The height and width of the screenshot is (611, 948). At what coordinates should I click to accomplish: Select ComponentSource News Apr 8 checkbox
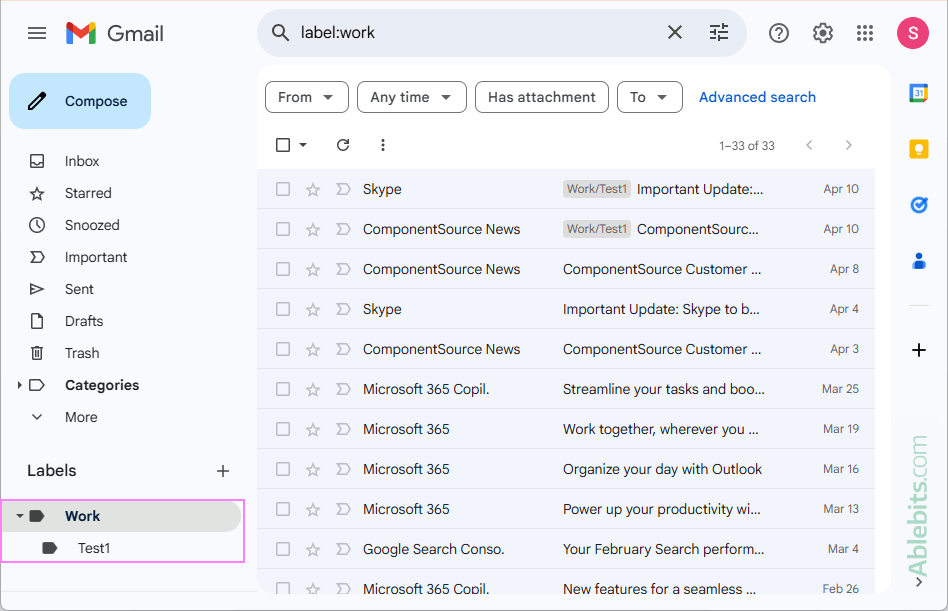282,269
